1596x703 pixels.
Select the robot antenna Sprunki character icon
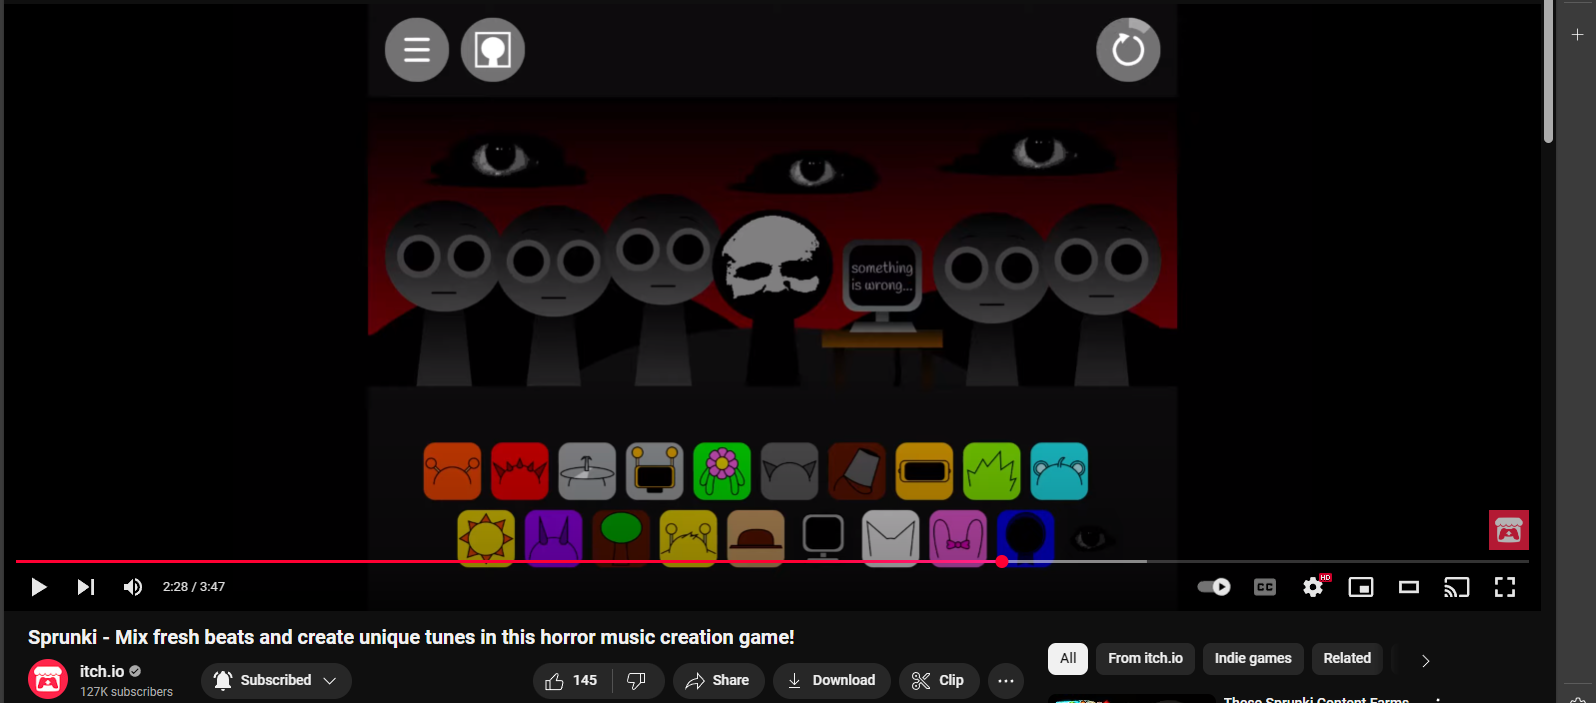coord(655,471)
